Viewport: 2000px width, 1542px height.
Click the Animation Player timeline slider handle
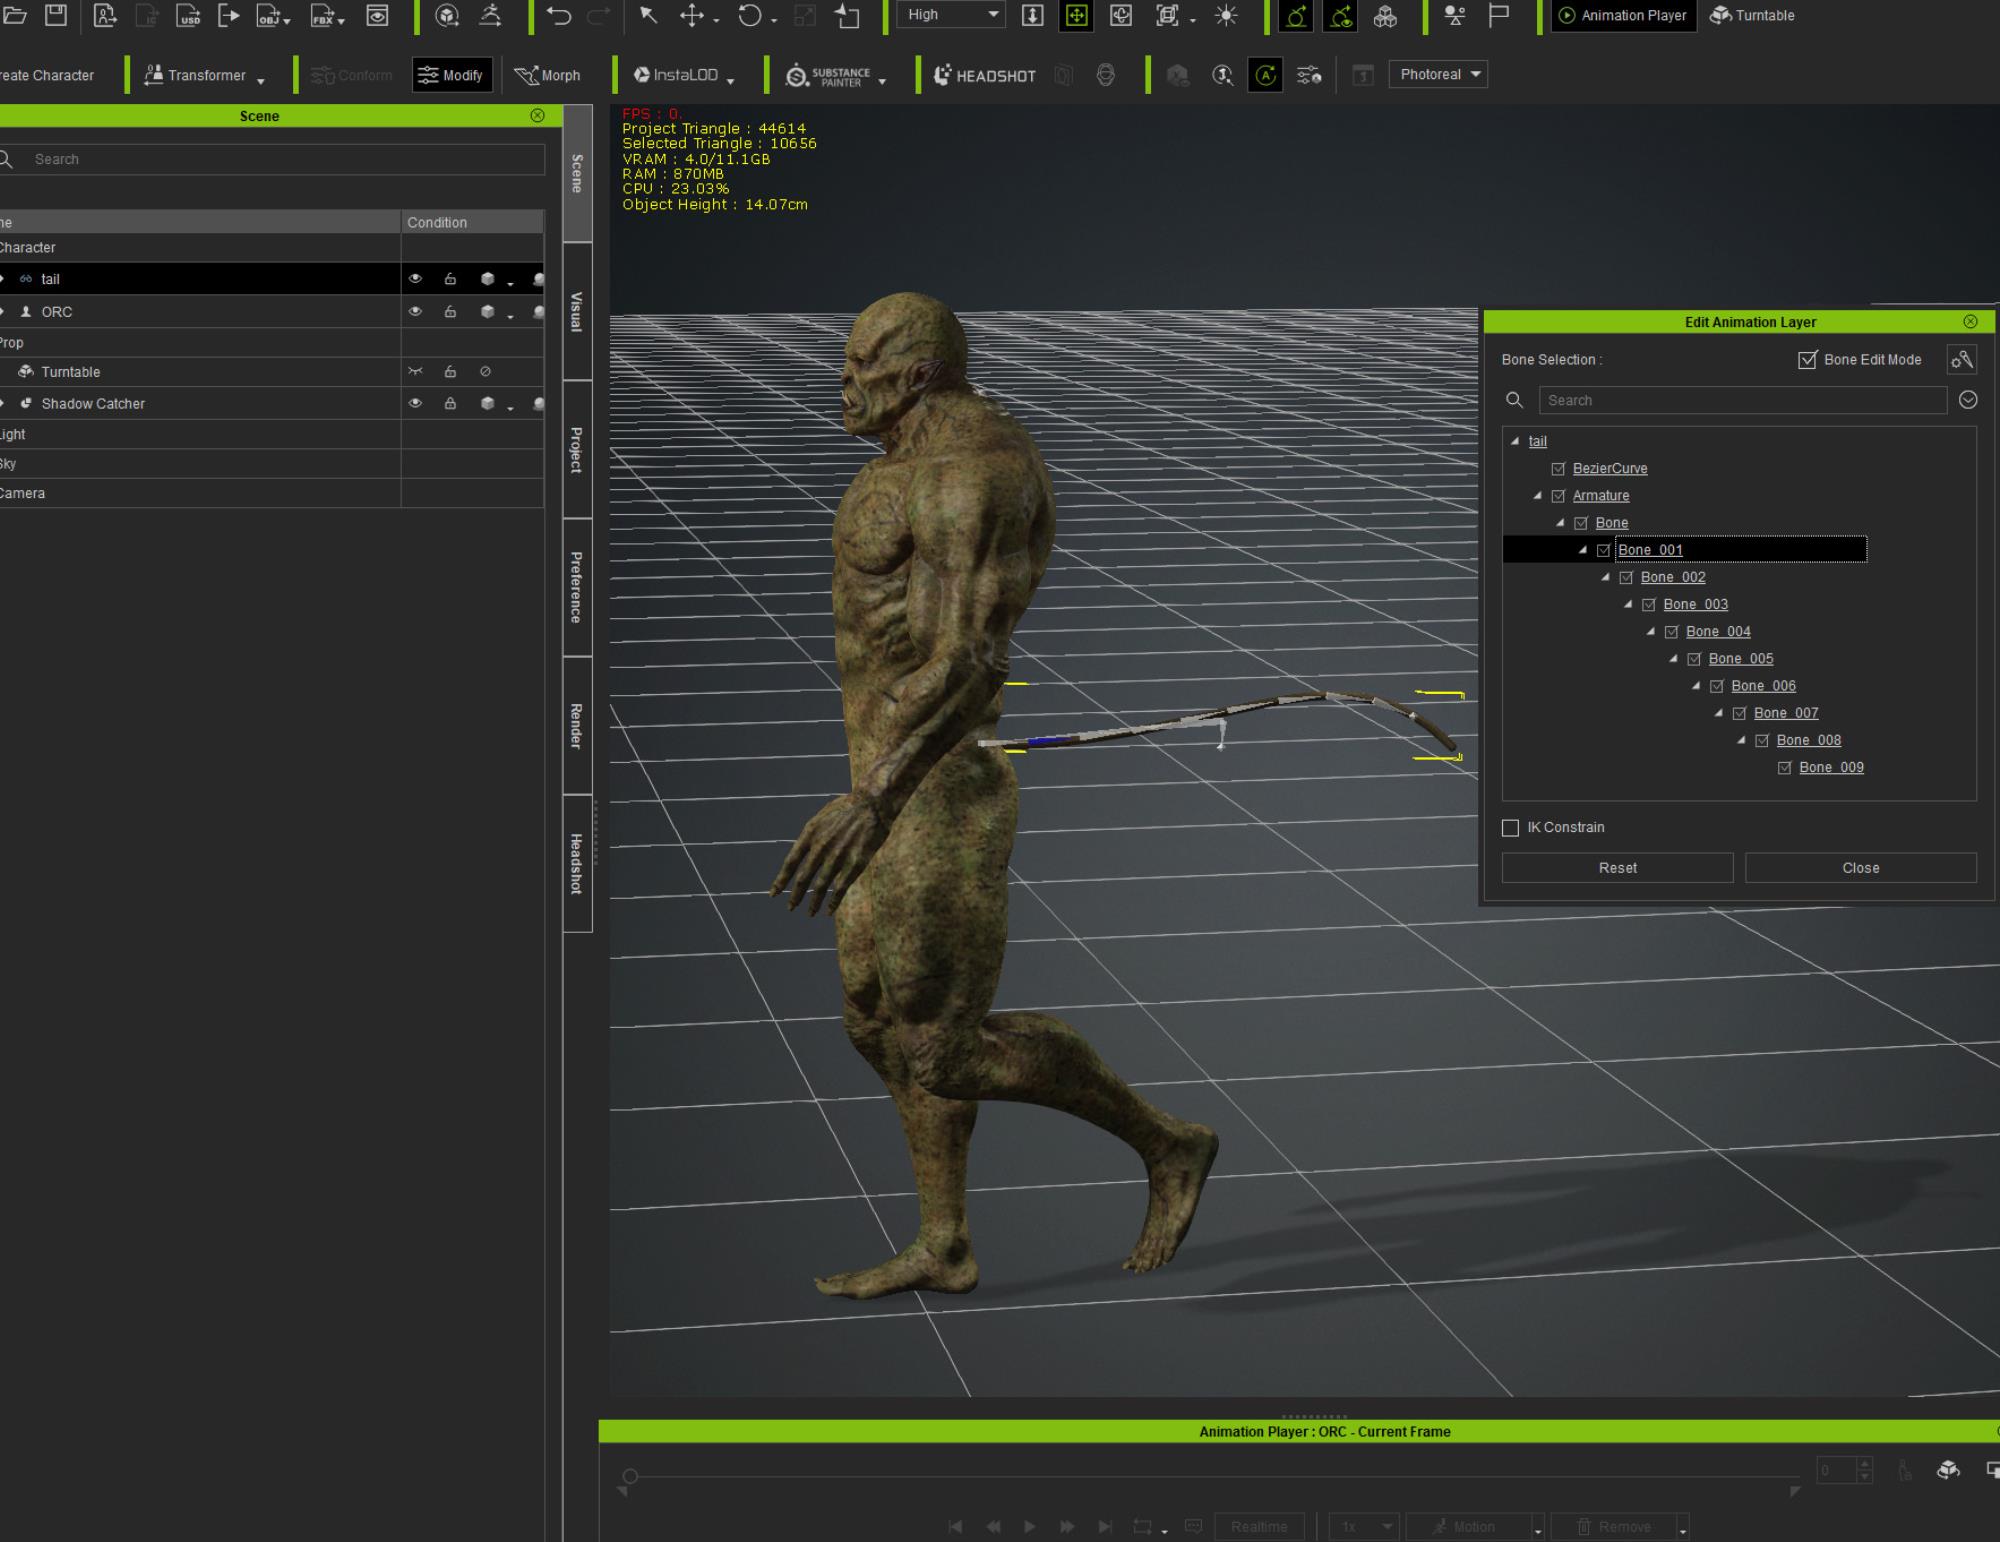pos(630,1476)
